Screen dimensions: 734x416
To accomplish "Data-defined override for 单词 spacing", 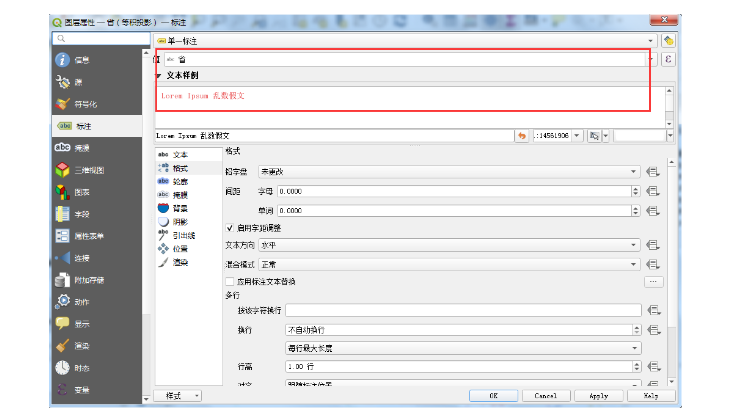I will pos(653,211).
